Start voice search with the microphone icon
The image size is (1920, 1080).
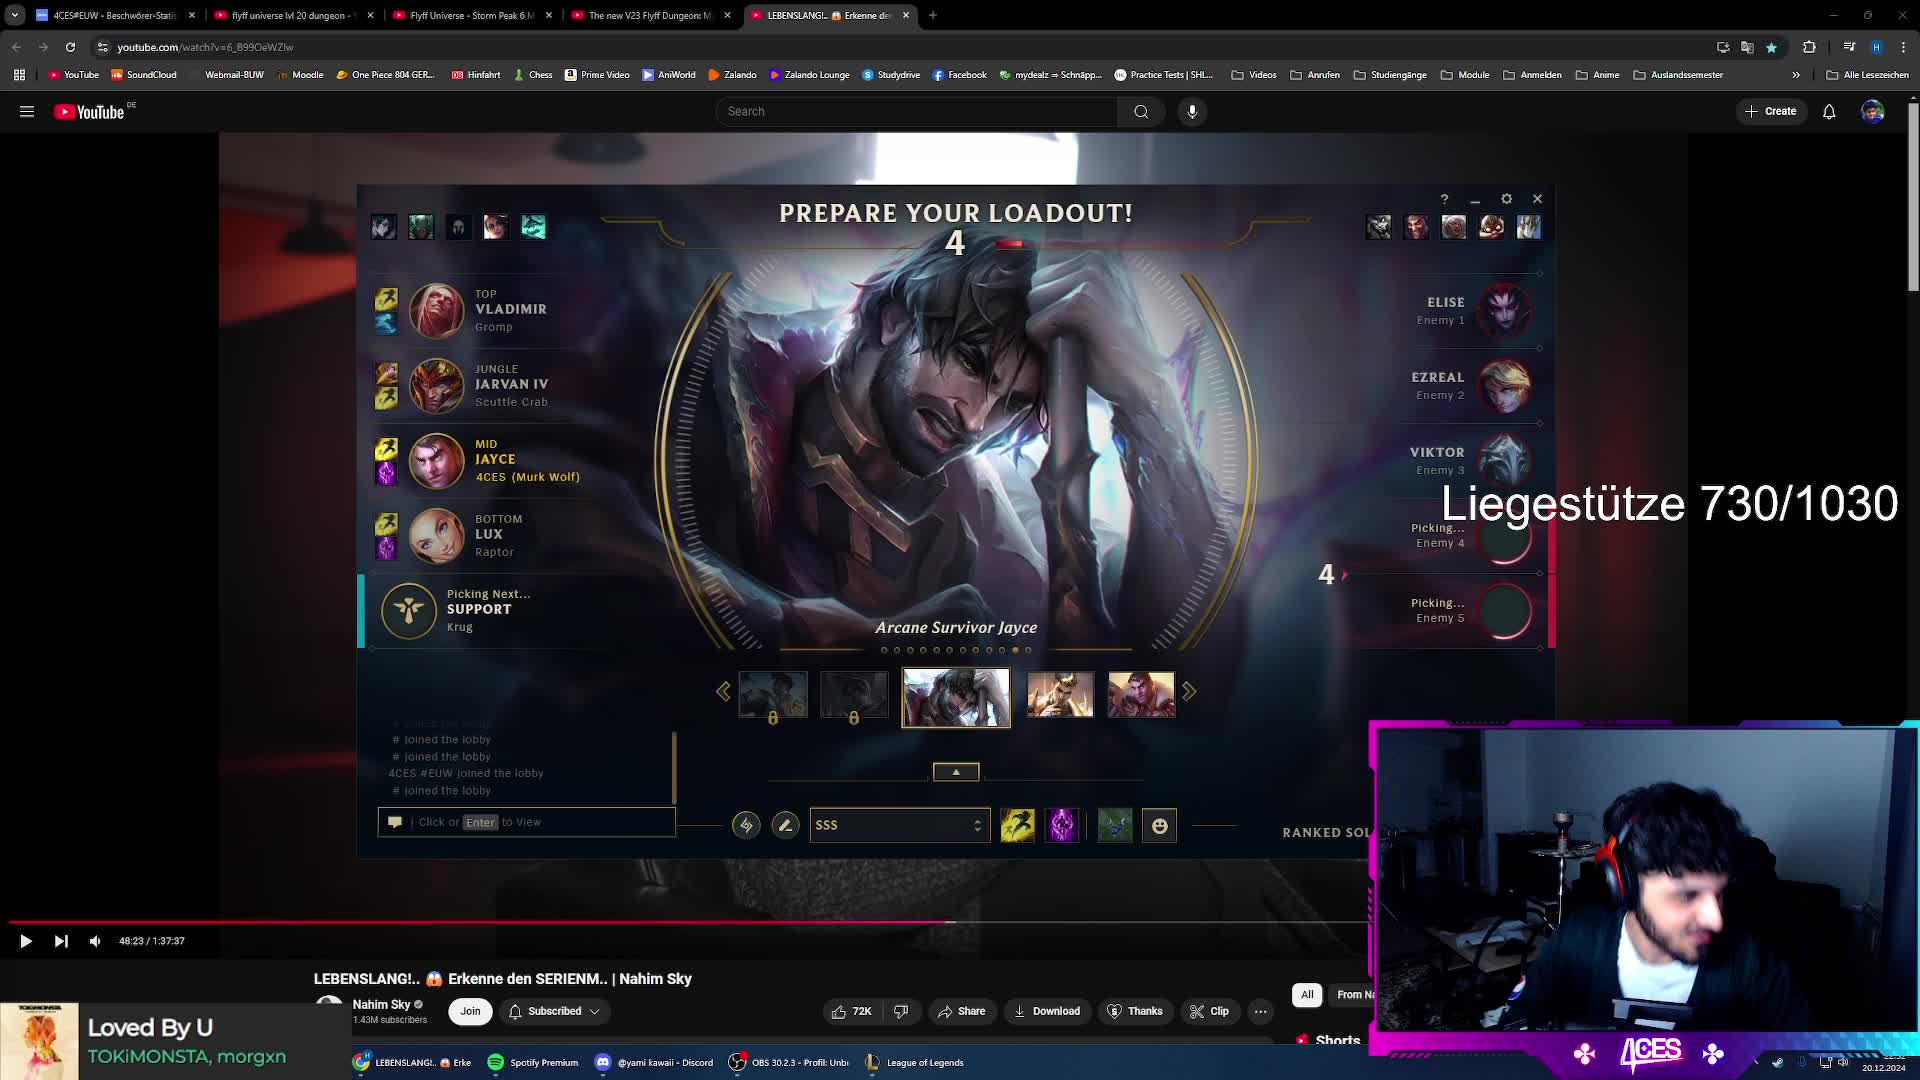[x=1192, y=111]
